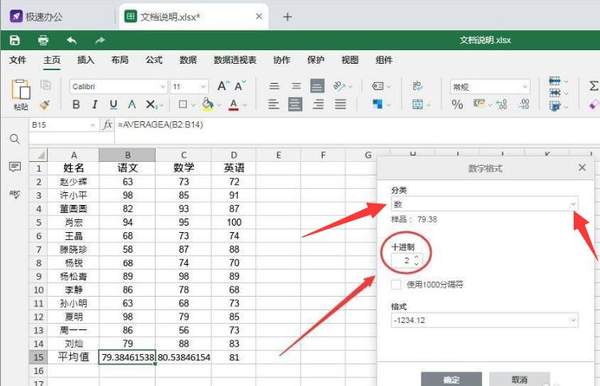Open the number format dropdown in ribbon

525,87
